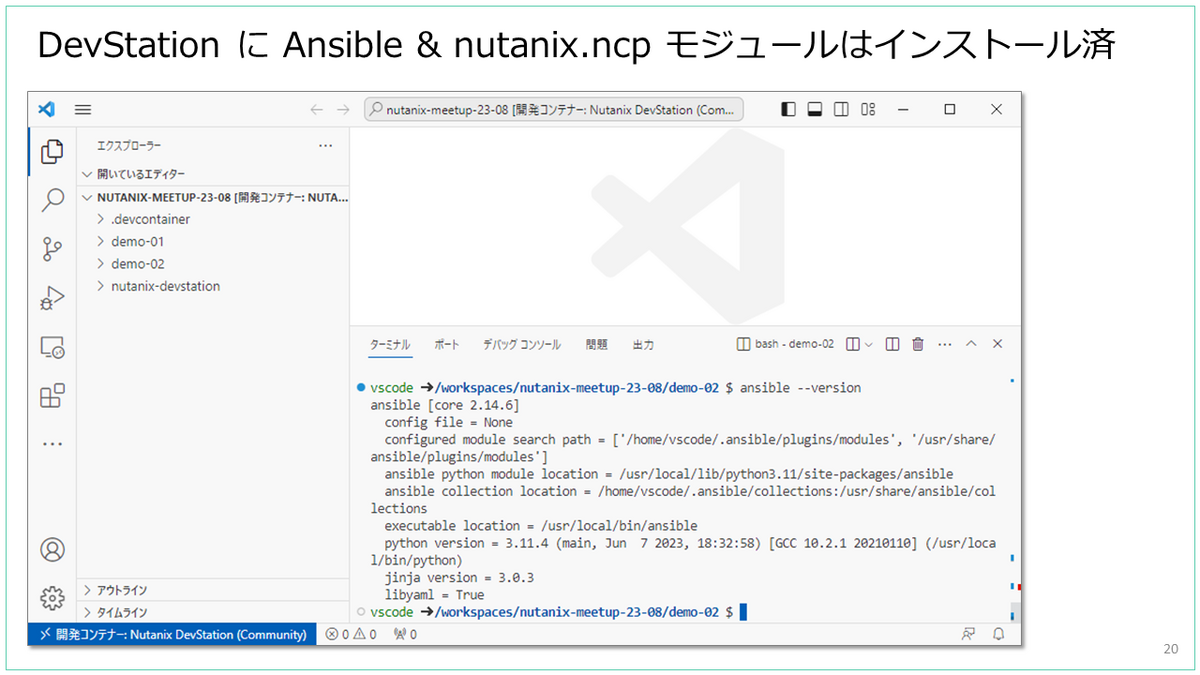This screenshot has width=1200, height=675.
Task: Open terminal panel more actions ellipsis
Action: pos(944,344)
